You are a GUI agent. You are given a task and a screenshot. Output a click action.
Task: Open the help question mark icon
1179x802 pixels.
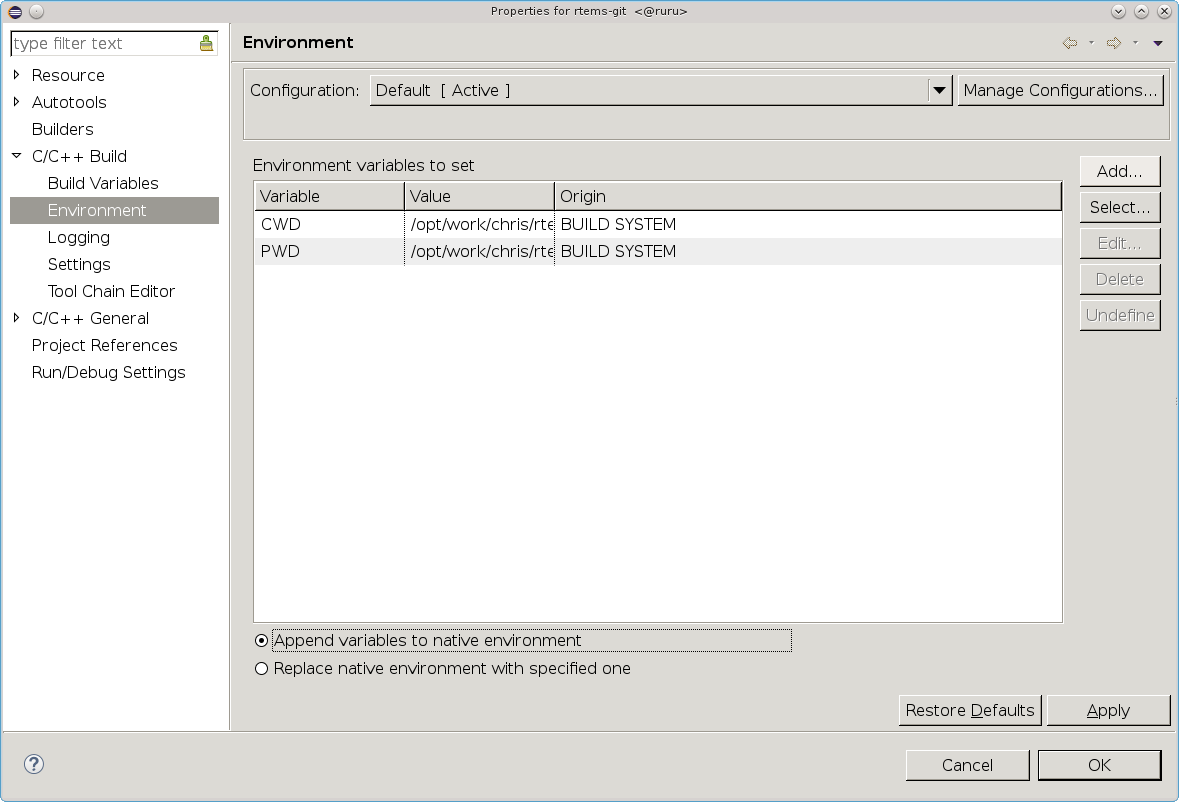pos(34,764)
